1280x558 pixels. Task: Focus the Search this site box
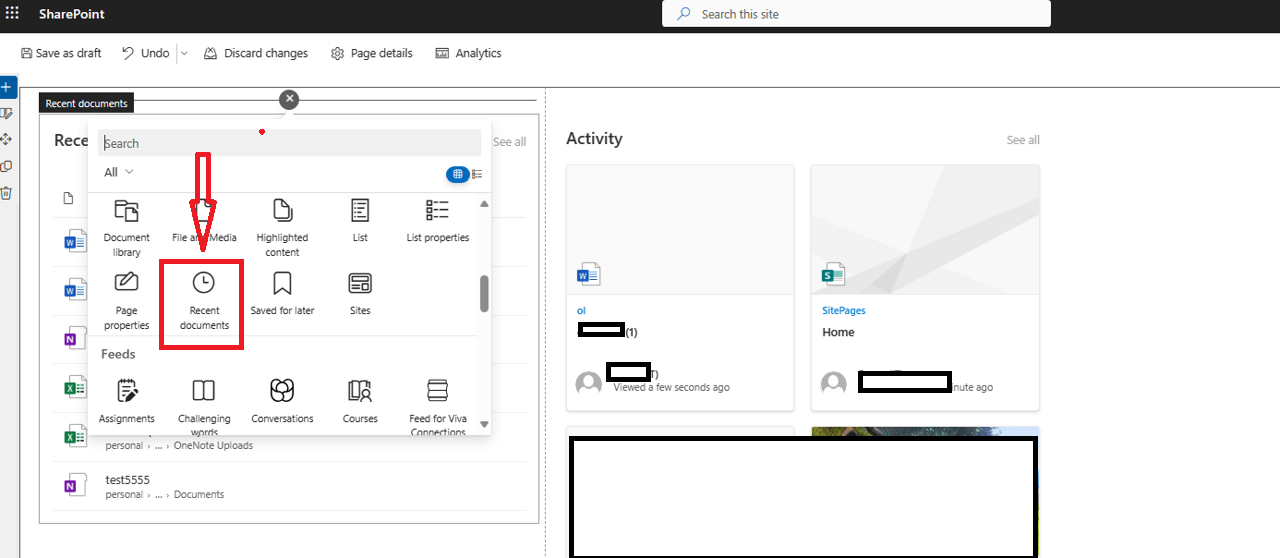[856, 14]
